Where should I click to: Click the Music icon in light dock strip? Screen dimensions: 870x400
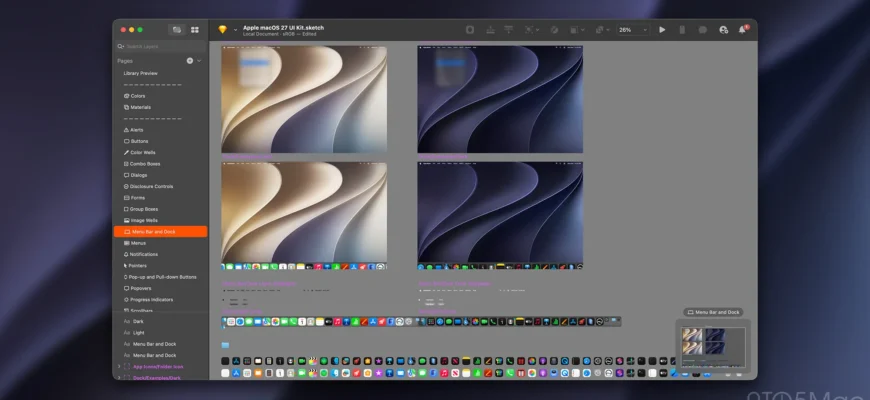(x=337, y=322)
